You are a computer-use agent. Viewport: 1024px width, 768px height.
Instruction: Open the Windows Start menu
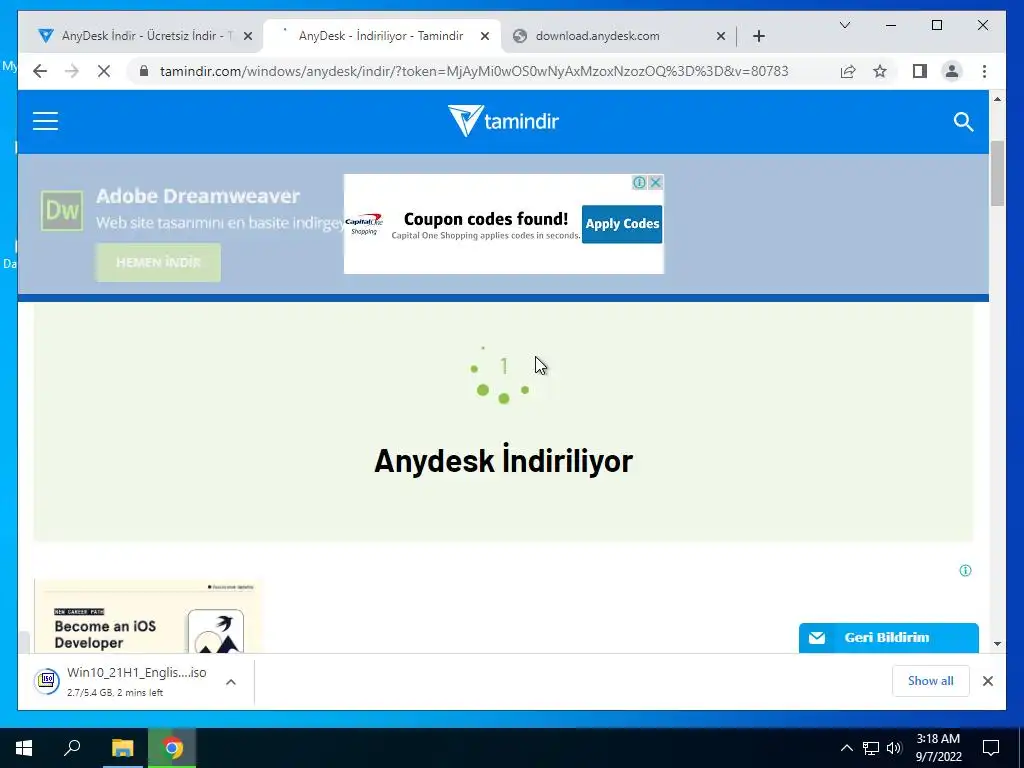pos(24,748)
